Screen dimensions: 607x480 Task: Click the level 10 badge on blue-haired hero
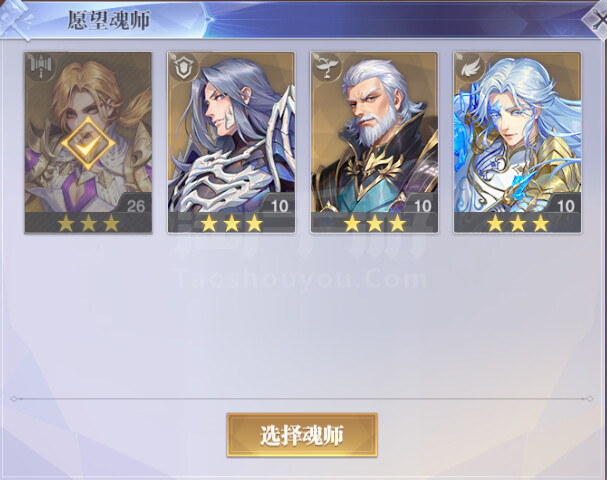click(x=565, y=205)
